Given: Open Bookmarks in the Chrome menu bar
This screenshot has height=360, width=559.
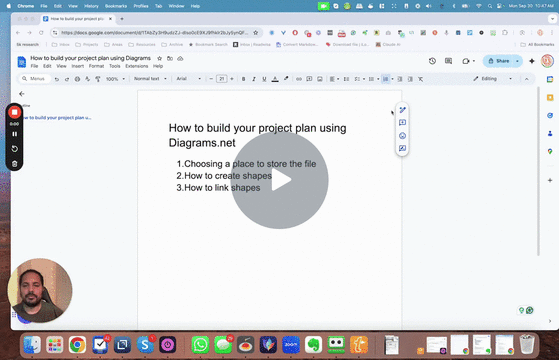Looking at the screenshot, I should click(x=116, y=6).
